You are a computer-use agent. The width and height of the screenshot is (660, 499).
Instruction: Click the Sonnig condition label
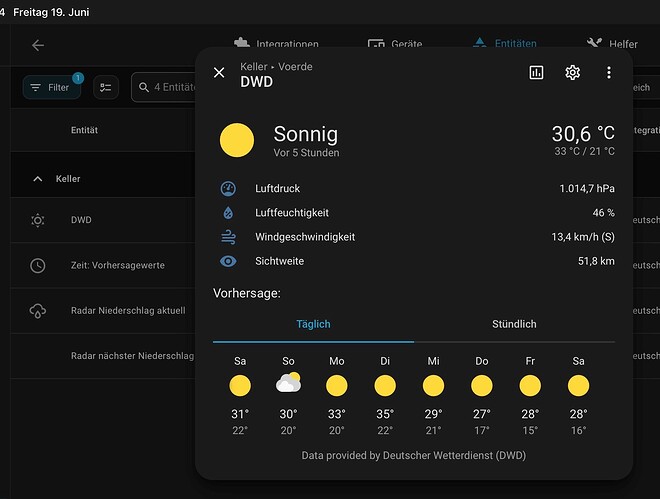(306, 135)
